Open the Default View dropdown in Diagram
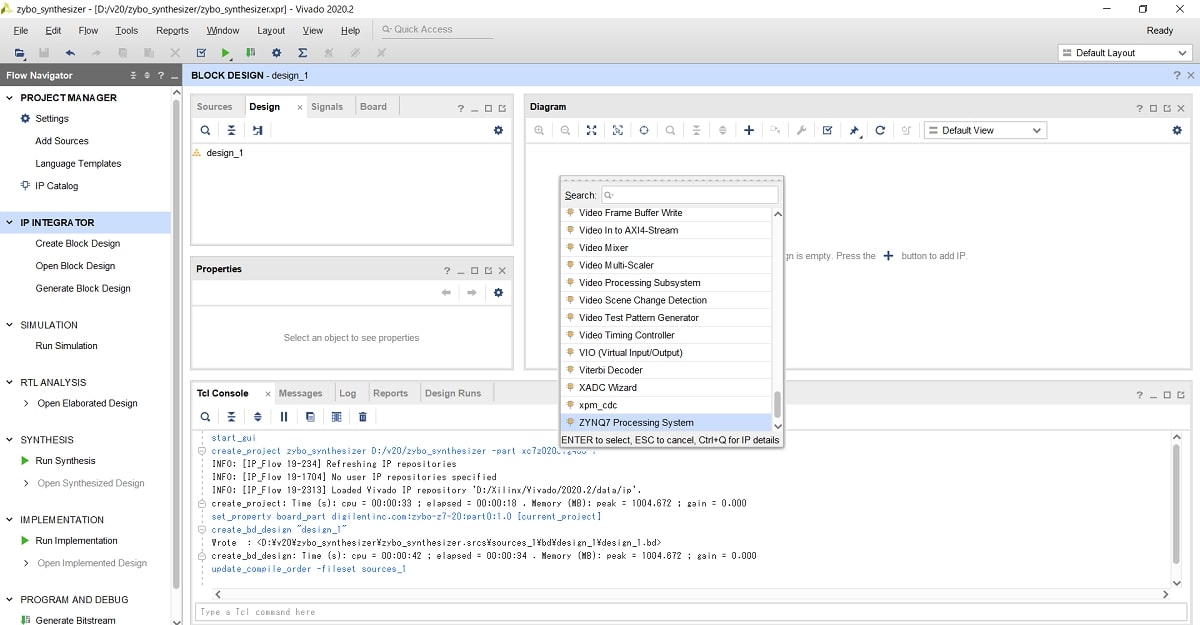1200x625 pixels. pos(984,130)
